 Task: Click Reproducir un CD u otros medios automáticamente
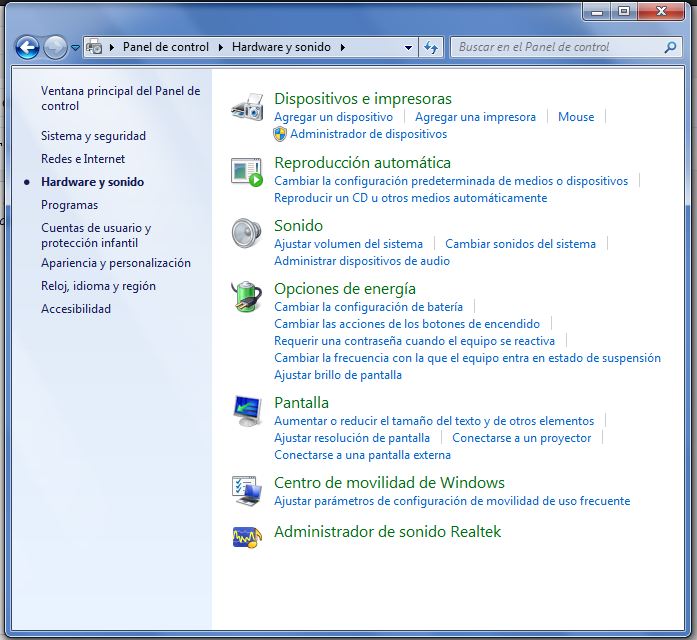click(x=410, y=198)
